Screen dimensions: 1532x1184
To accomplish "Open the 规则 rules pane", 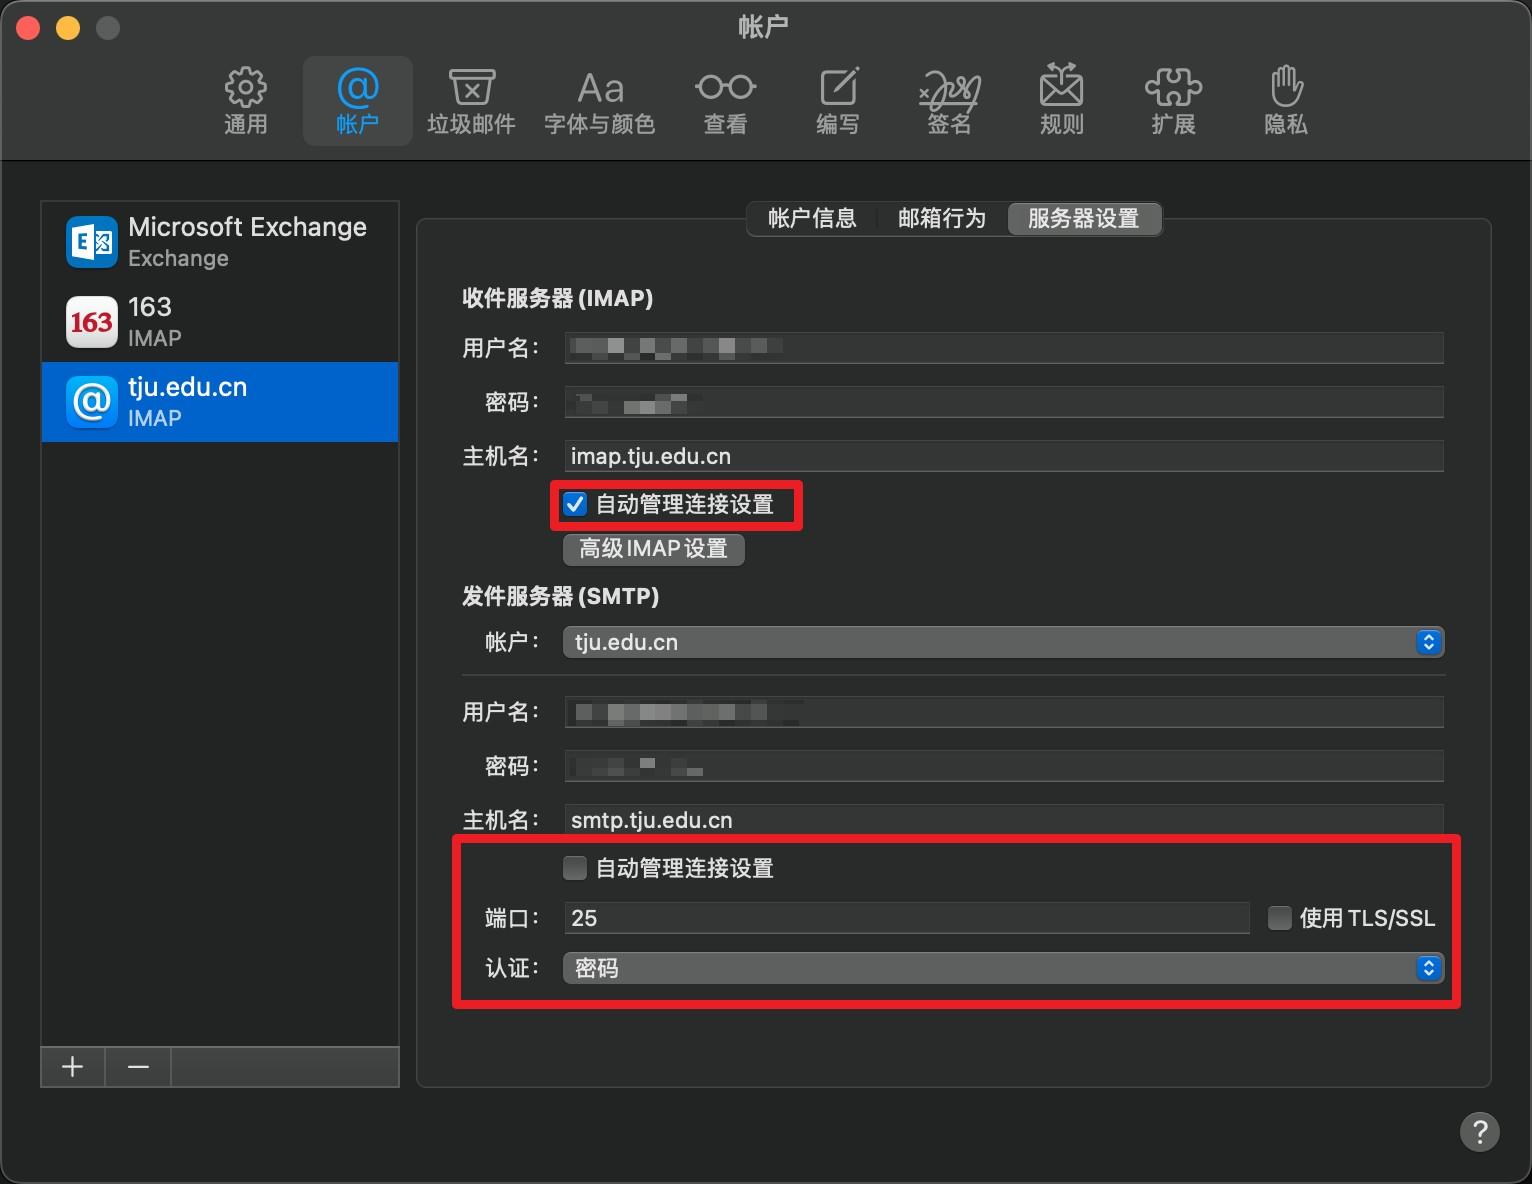I will click(1061, 101).
